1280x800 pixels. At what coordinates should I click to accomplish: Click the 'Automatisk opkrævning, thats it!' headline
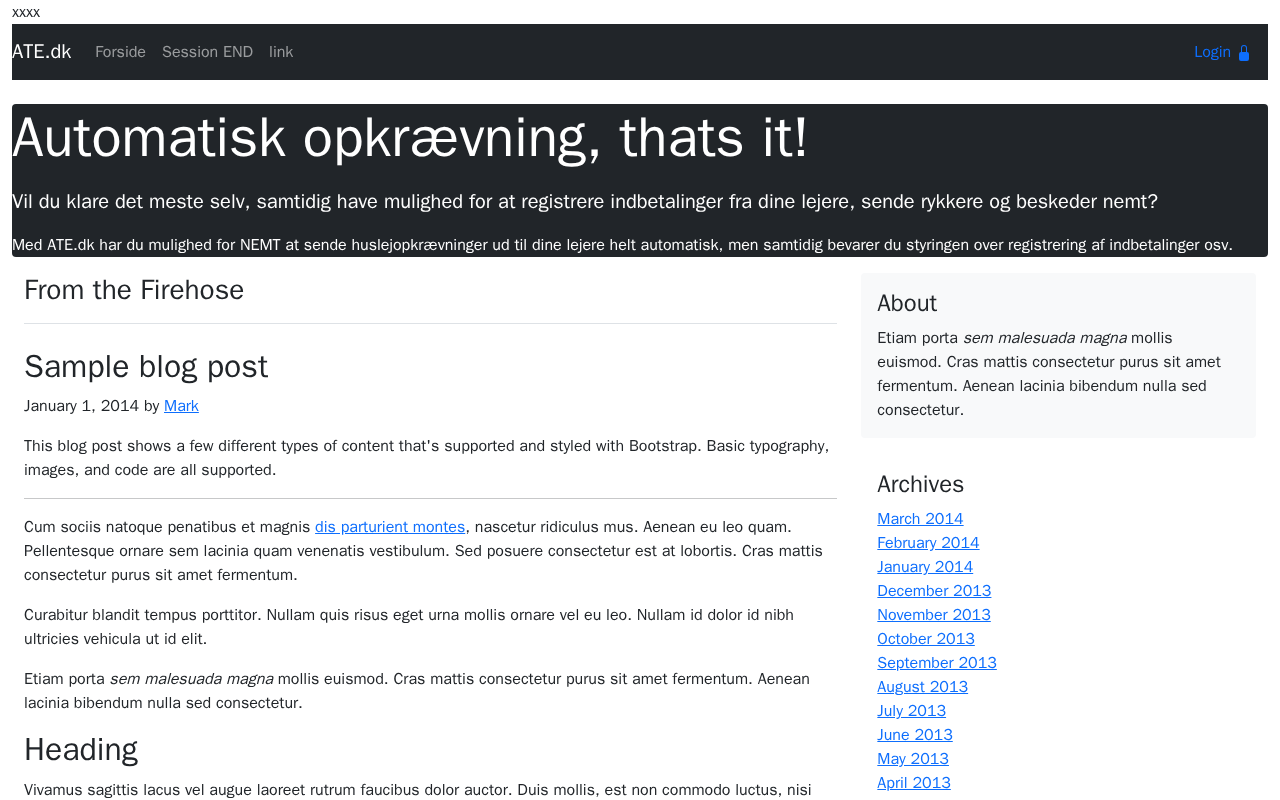click(410, 138)
